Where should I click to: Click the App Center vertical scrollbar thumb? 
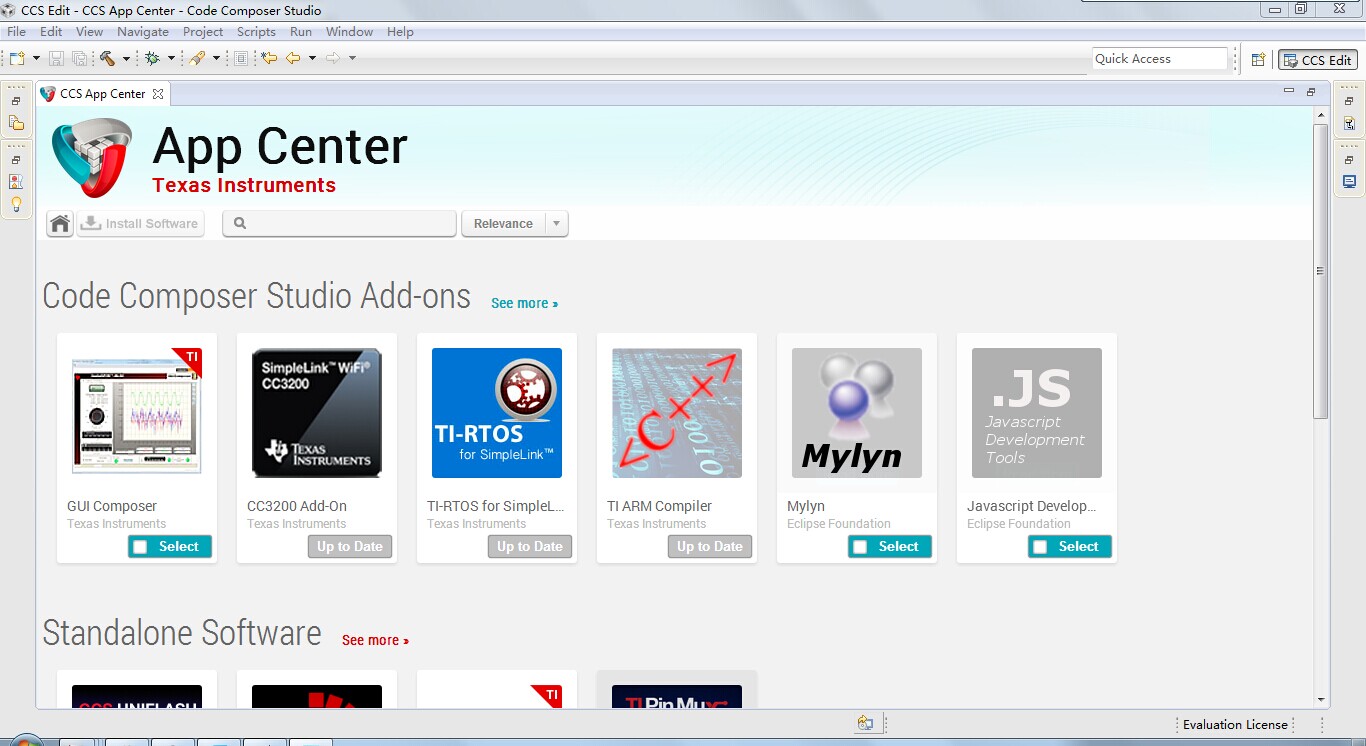[x=1320, y=271]
